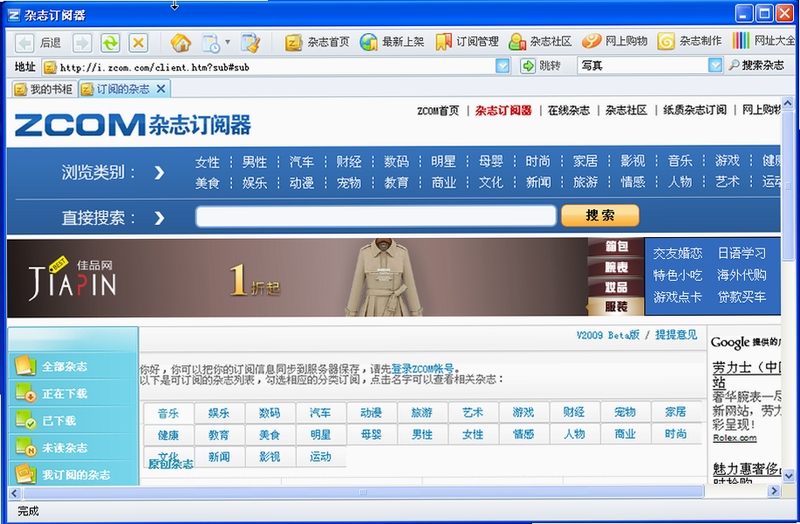The image size is (800, 524).
Task: Open the Home house icon
Action: point(180,43)
